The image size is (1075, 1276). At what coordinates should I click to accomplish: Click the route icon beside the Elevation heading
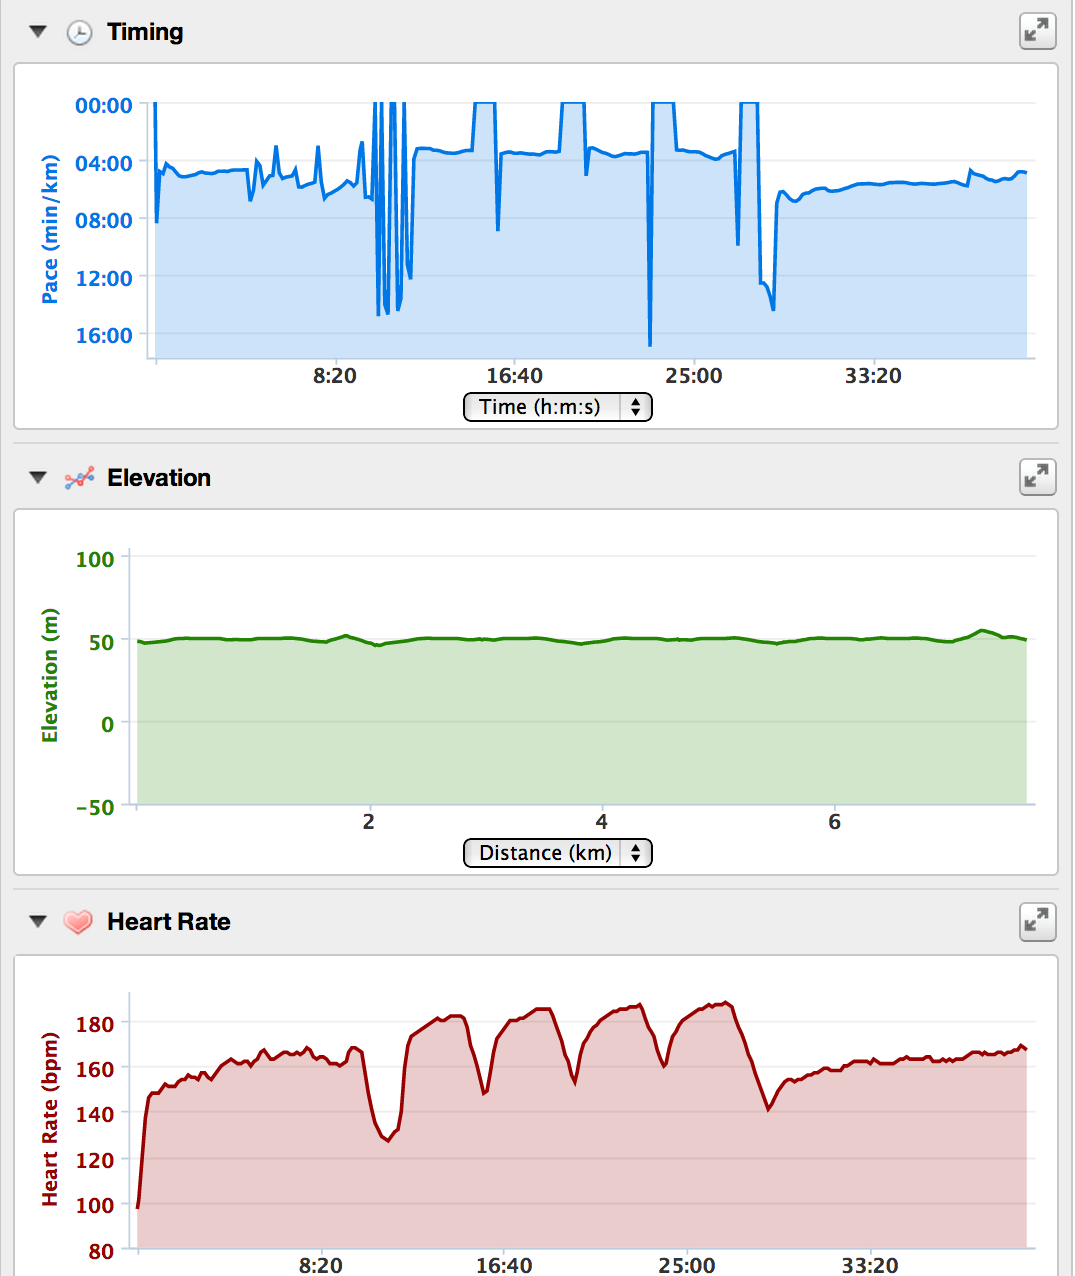80,477
